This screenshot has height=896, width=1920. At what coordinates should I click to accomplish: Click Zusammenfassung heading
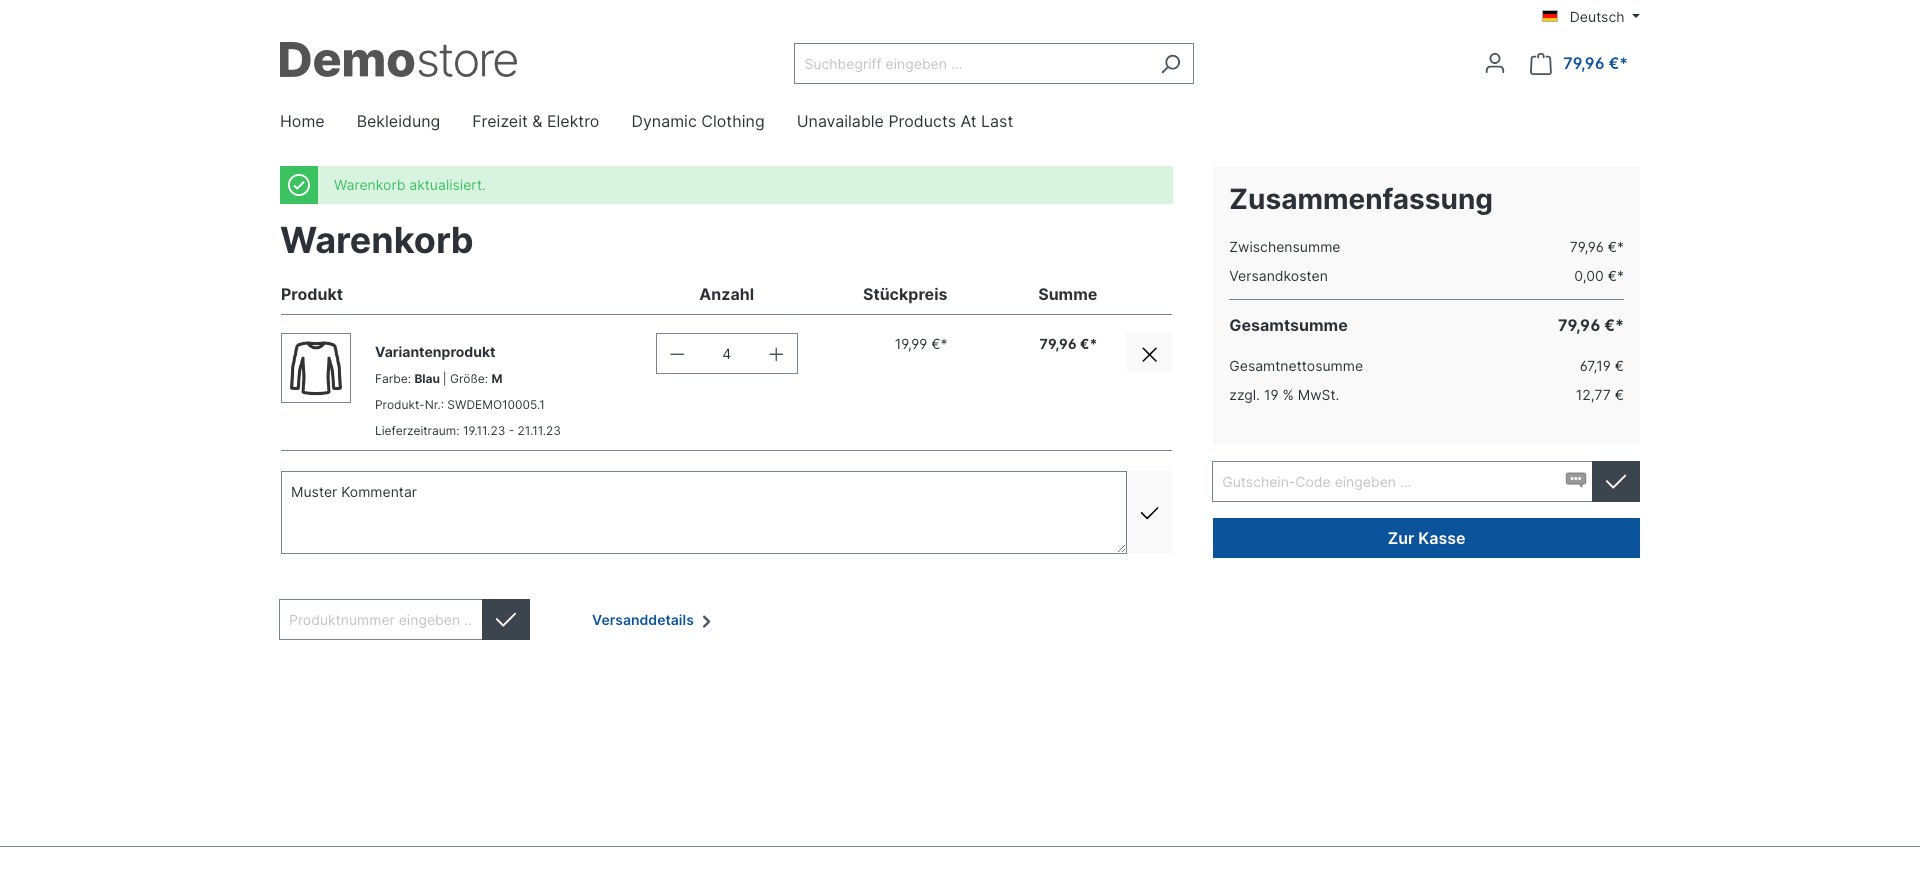[x=1361, y=199]
